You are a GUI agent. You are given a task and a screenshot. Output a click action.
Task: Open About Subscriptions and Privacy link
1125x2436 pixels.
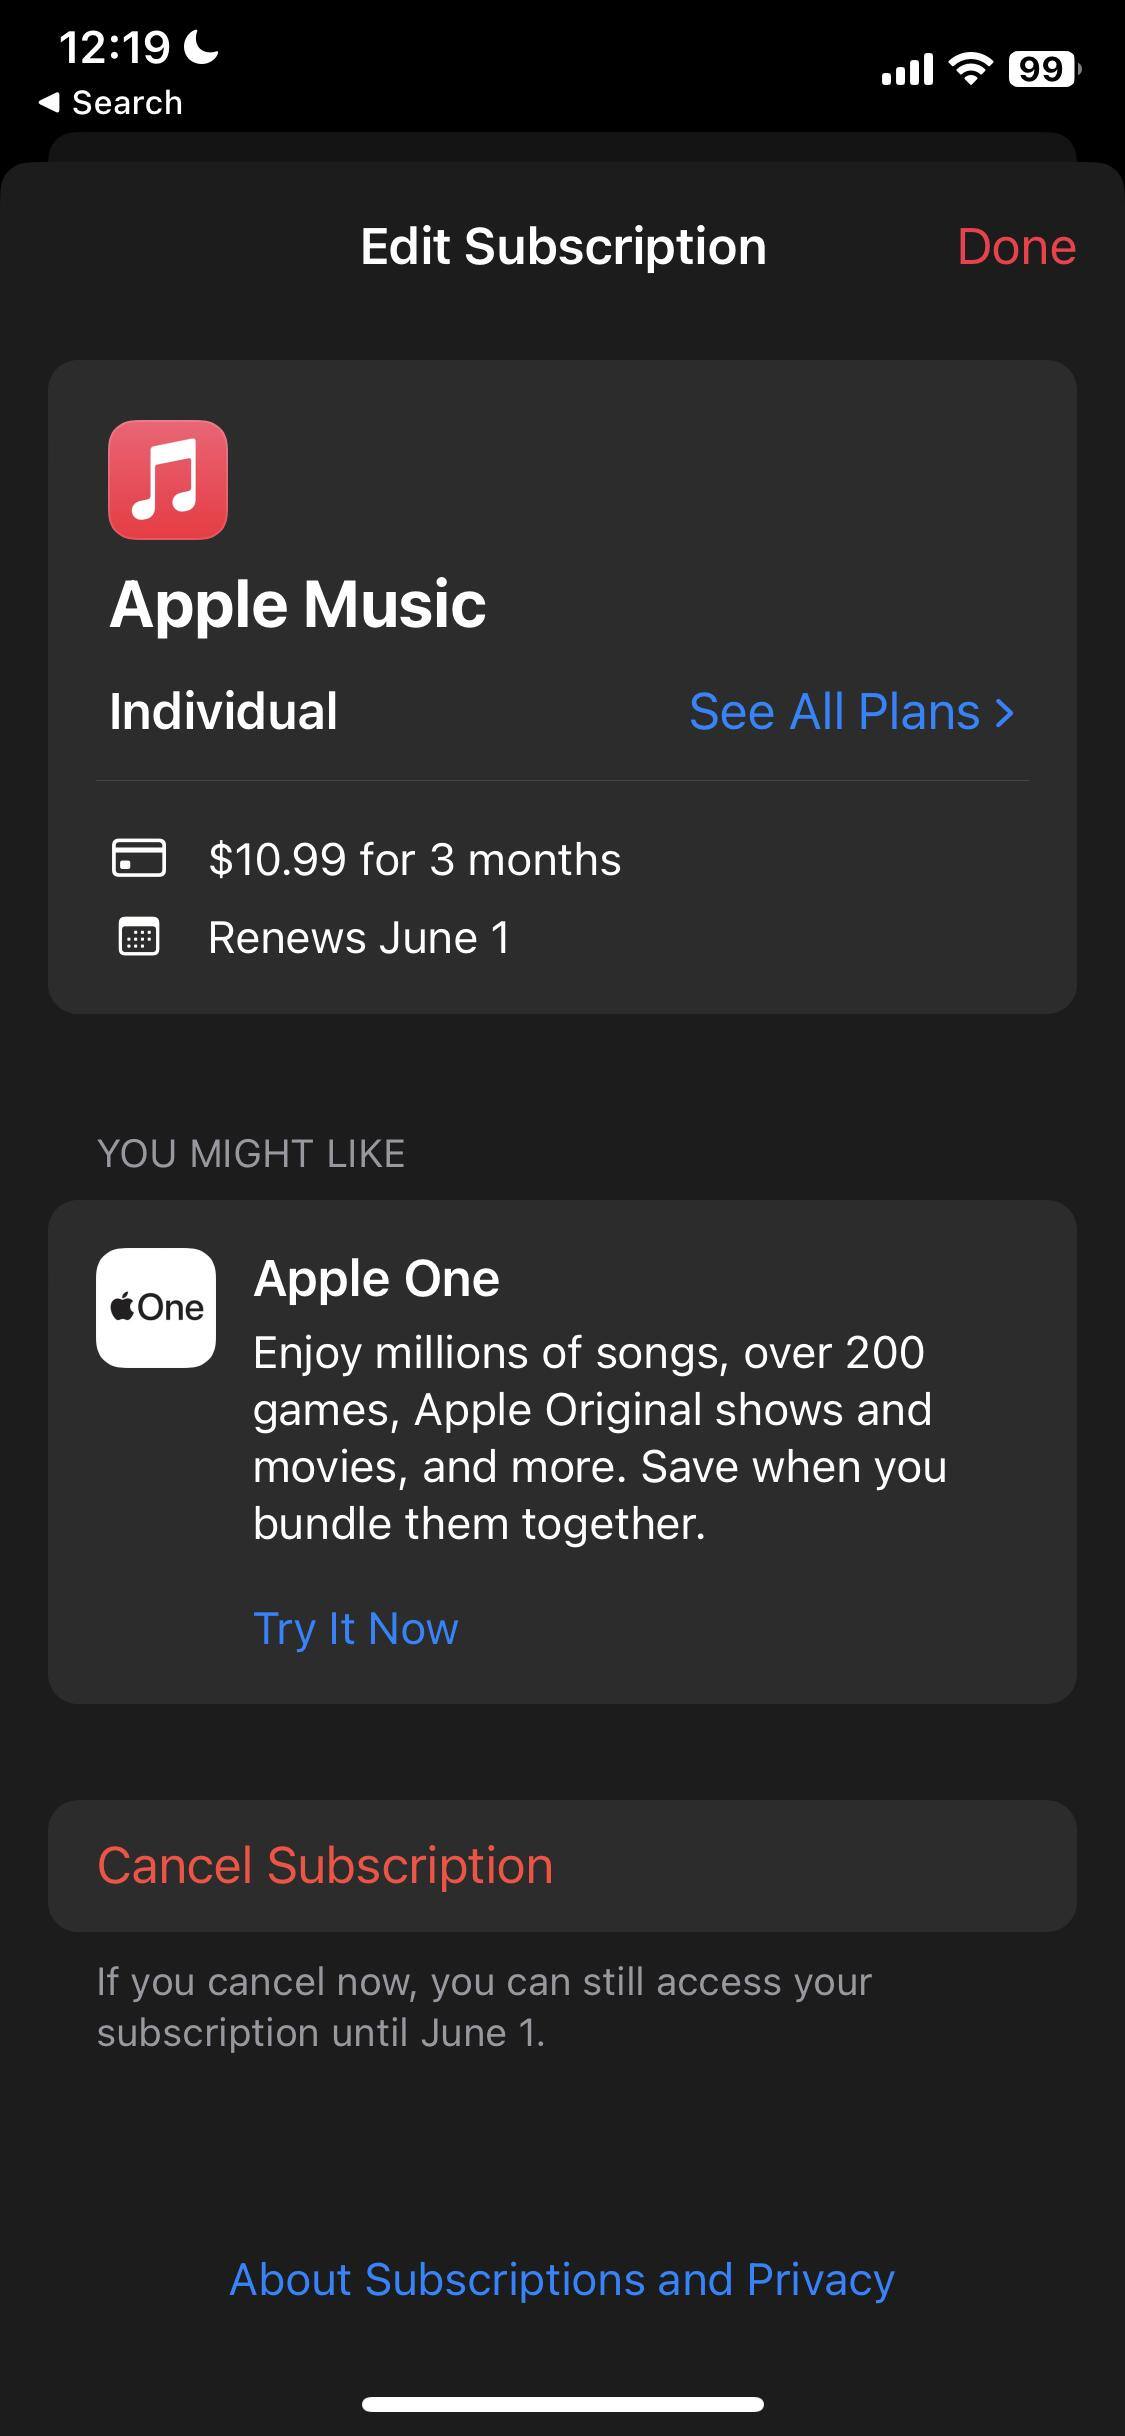tap(562, 2279)
